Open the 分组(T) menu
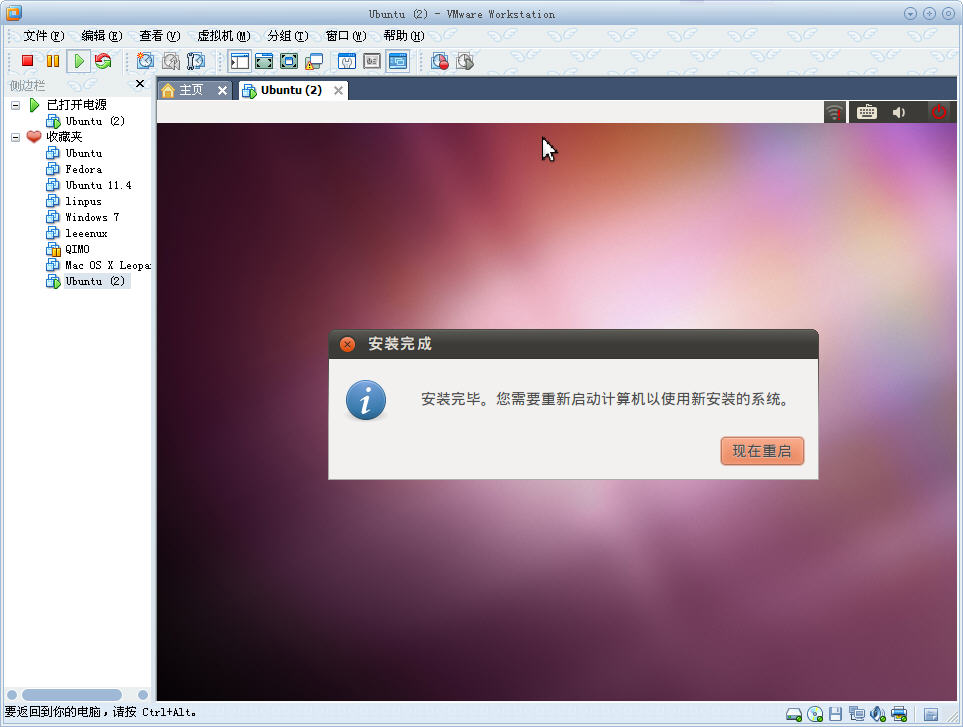This screenshot has height=727, width=963. [287, 36]
